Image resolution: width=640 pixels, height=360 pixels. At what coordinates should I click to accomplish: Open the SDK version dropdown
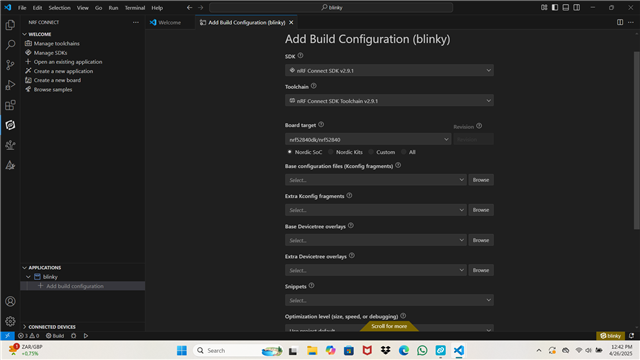389,70
